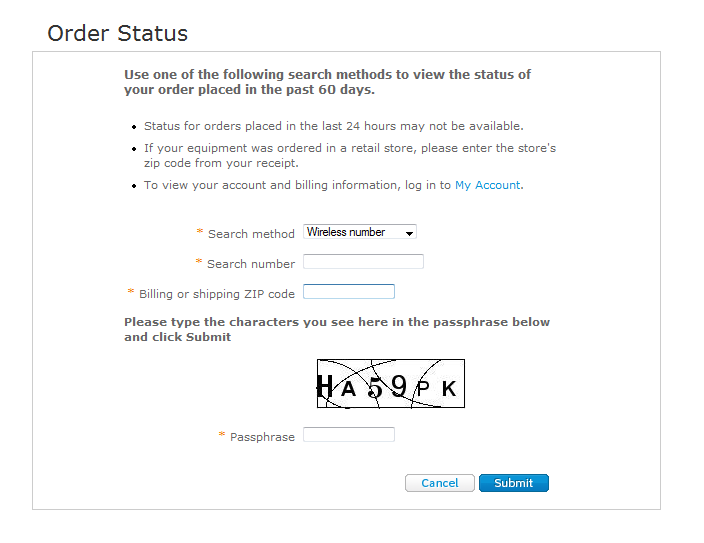
Task: Click the bold "Use one of the following" instructions
Action: (x=327, y=82)
